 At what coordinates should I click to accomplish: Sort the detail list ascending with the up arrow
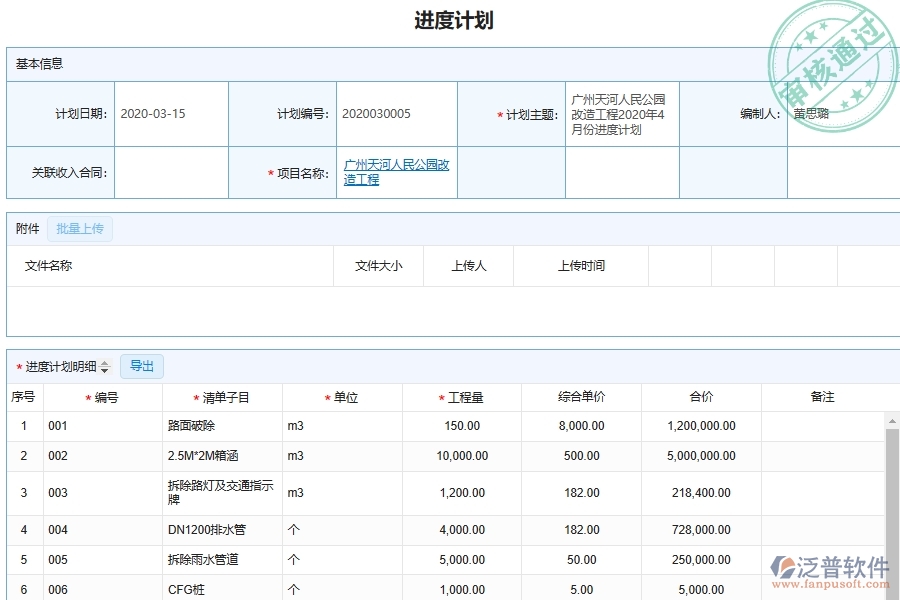point(105,362)
